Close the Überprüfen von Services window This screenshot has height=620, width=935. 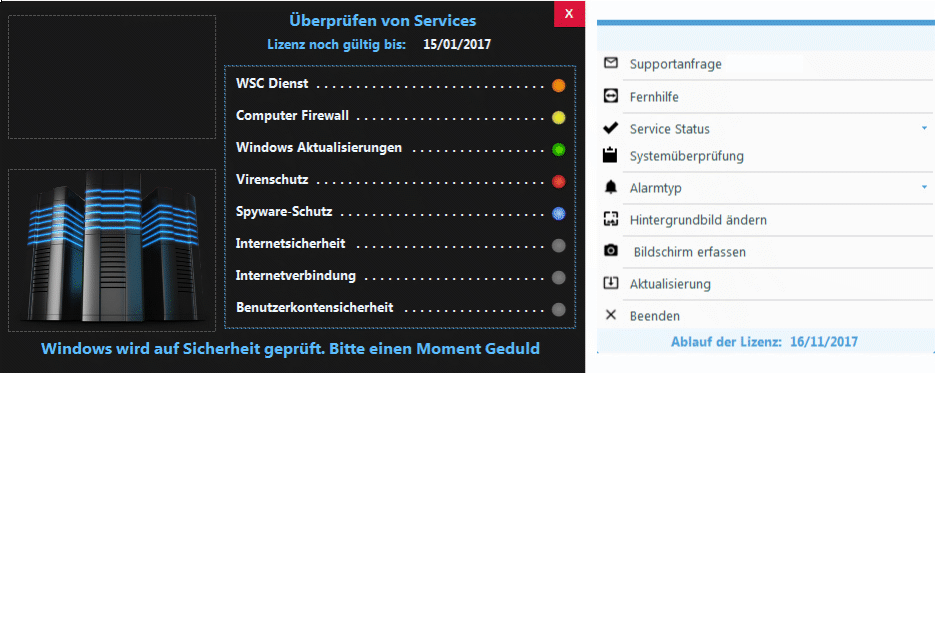point(568,13)
